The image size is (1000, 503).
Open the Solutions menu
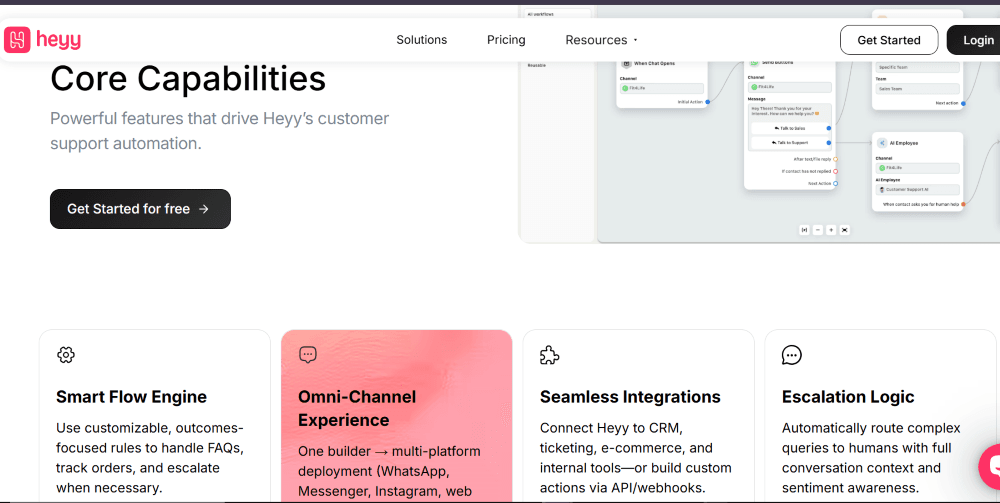click(x=422, y=40)
